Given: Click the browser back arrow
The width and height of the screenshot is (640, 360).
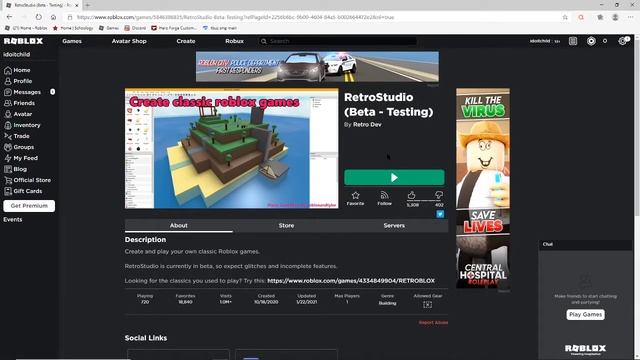Looking at the screenshot, I should click(9, 17).
